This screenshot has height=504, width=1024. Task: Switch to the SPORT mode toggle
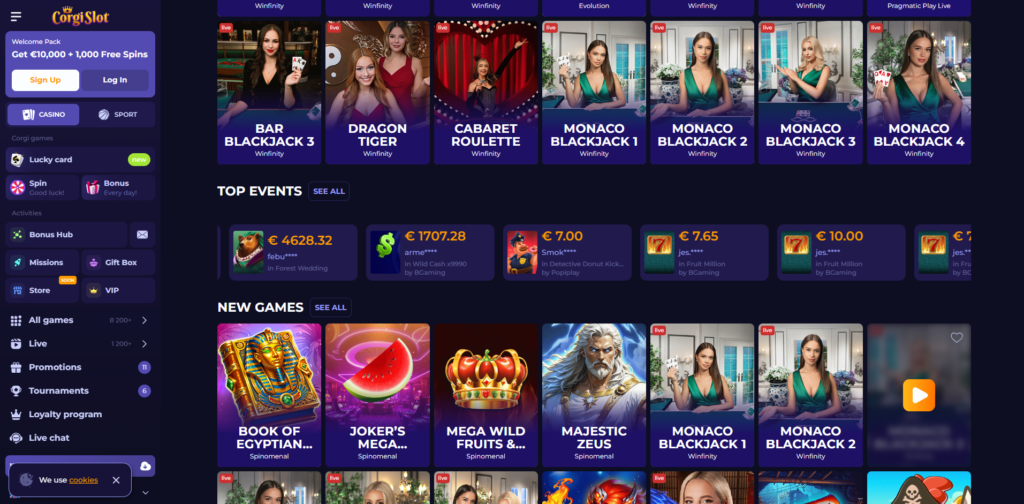[x=118, y=114]
